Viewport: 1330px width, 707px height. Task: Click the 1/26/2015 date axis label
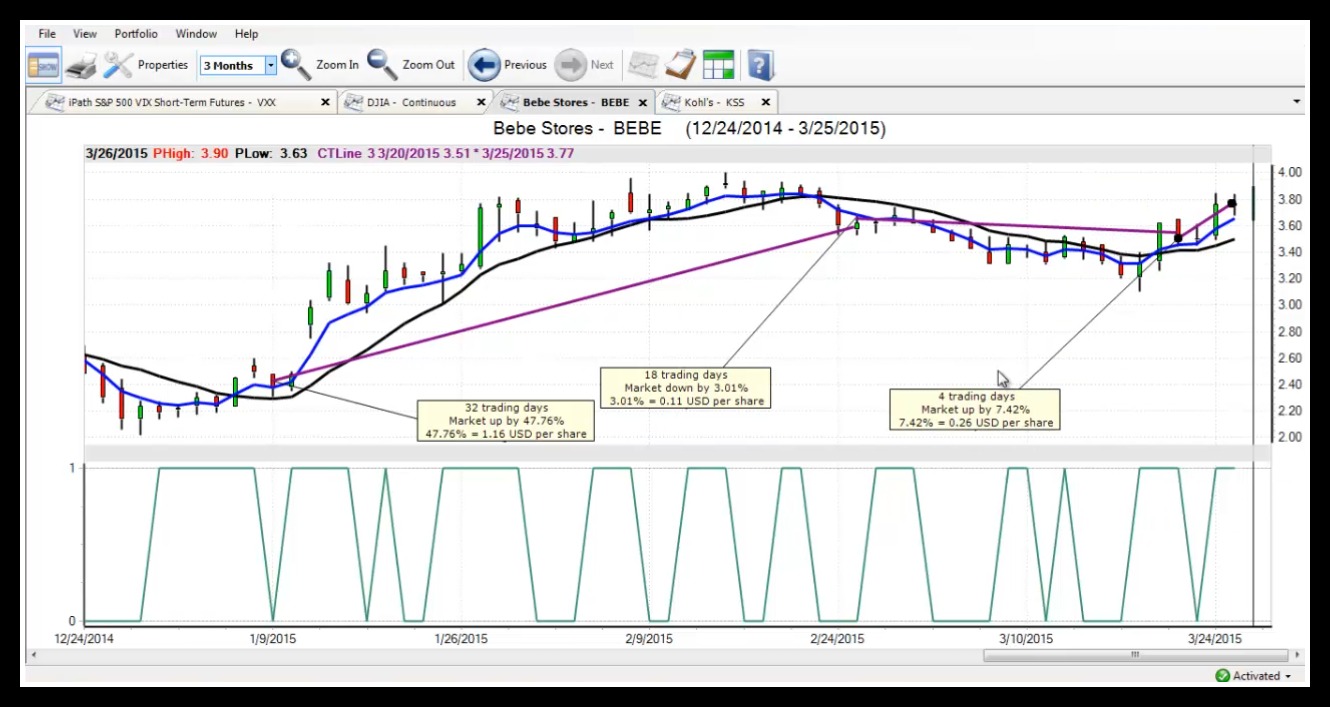460,638
